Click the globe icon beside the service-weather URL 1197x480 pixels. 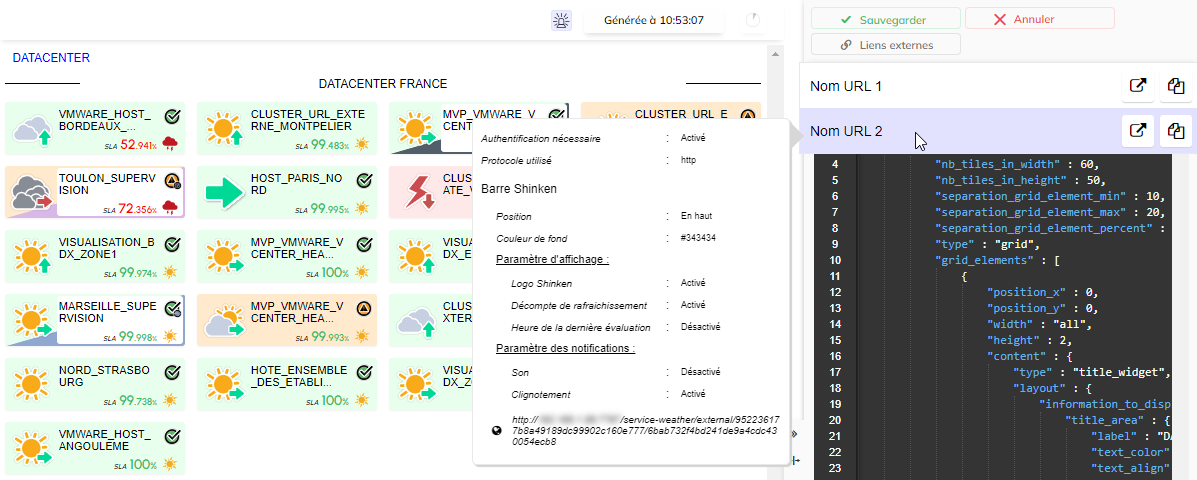497,430
